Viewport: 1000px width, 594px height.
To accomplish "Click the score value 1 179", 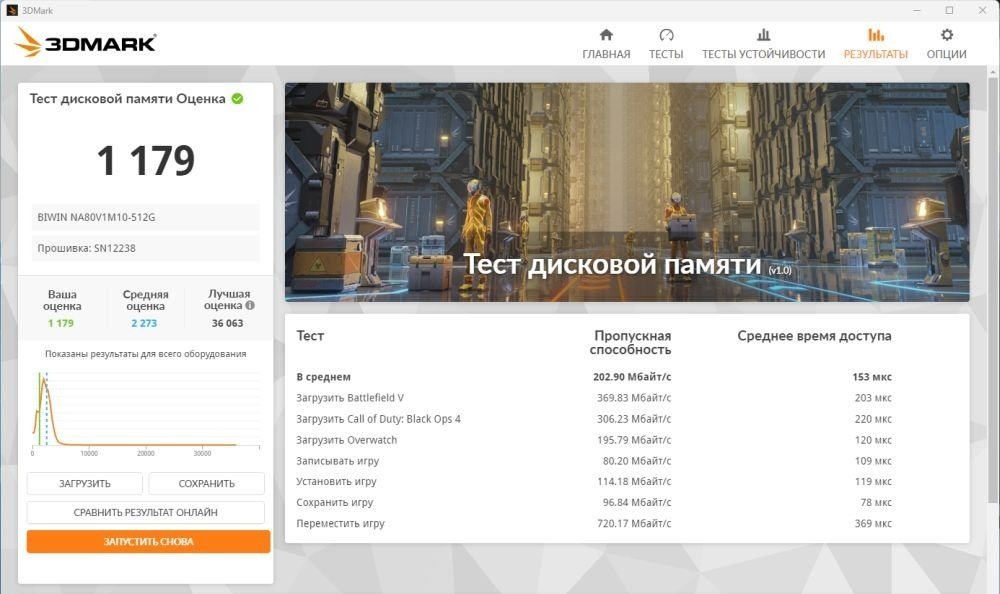I will [146, 160].
